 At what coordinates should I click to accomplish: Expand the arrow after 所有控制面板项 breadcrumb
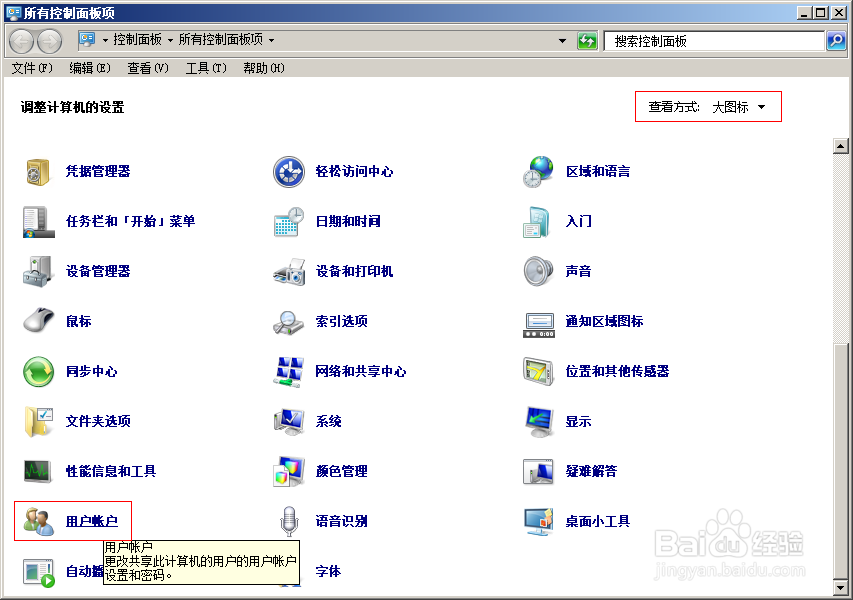pyautogui.click(x=271, y=40)
